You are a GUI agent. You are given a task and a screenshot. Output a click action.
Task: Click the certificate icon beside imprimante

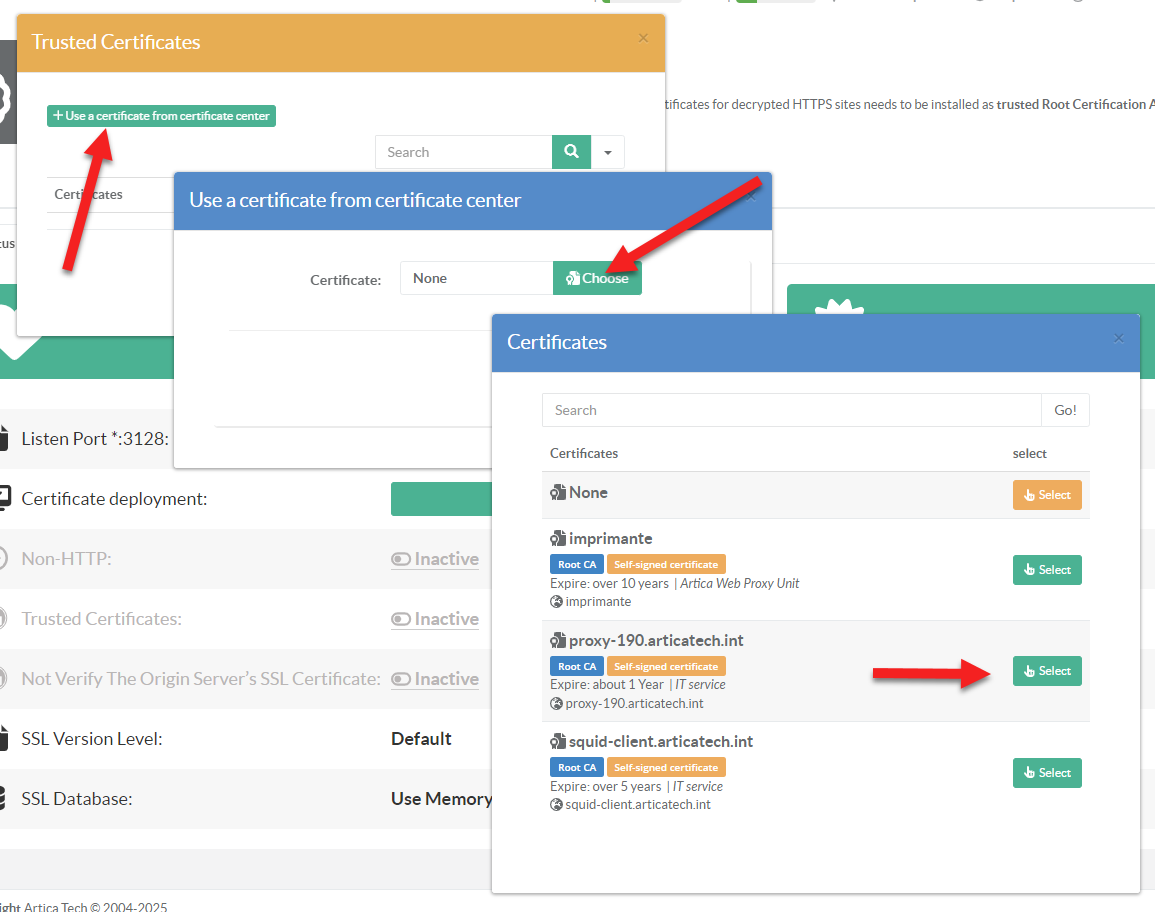pos(558,539)
